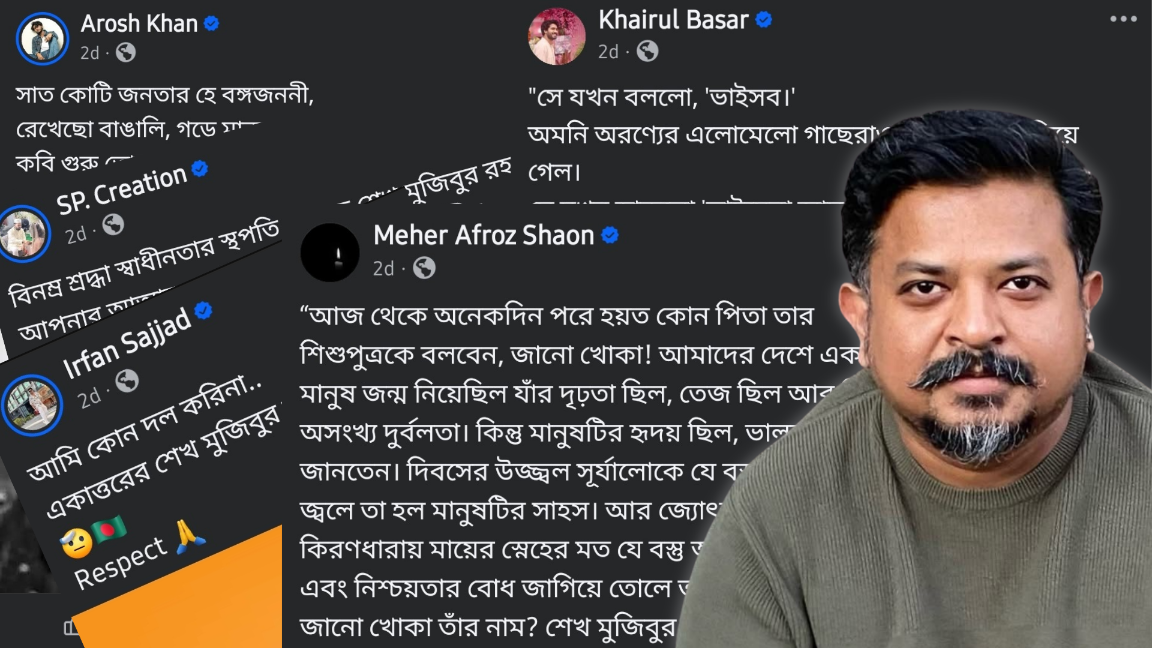Click public globe icon on Khairul Basar's post
Image resolution: width=1152 pixels, height=648 pixels.
pyautogui.click(x=647, y=51)
